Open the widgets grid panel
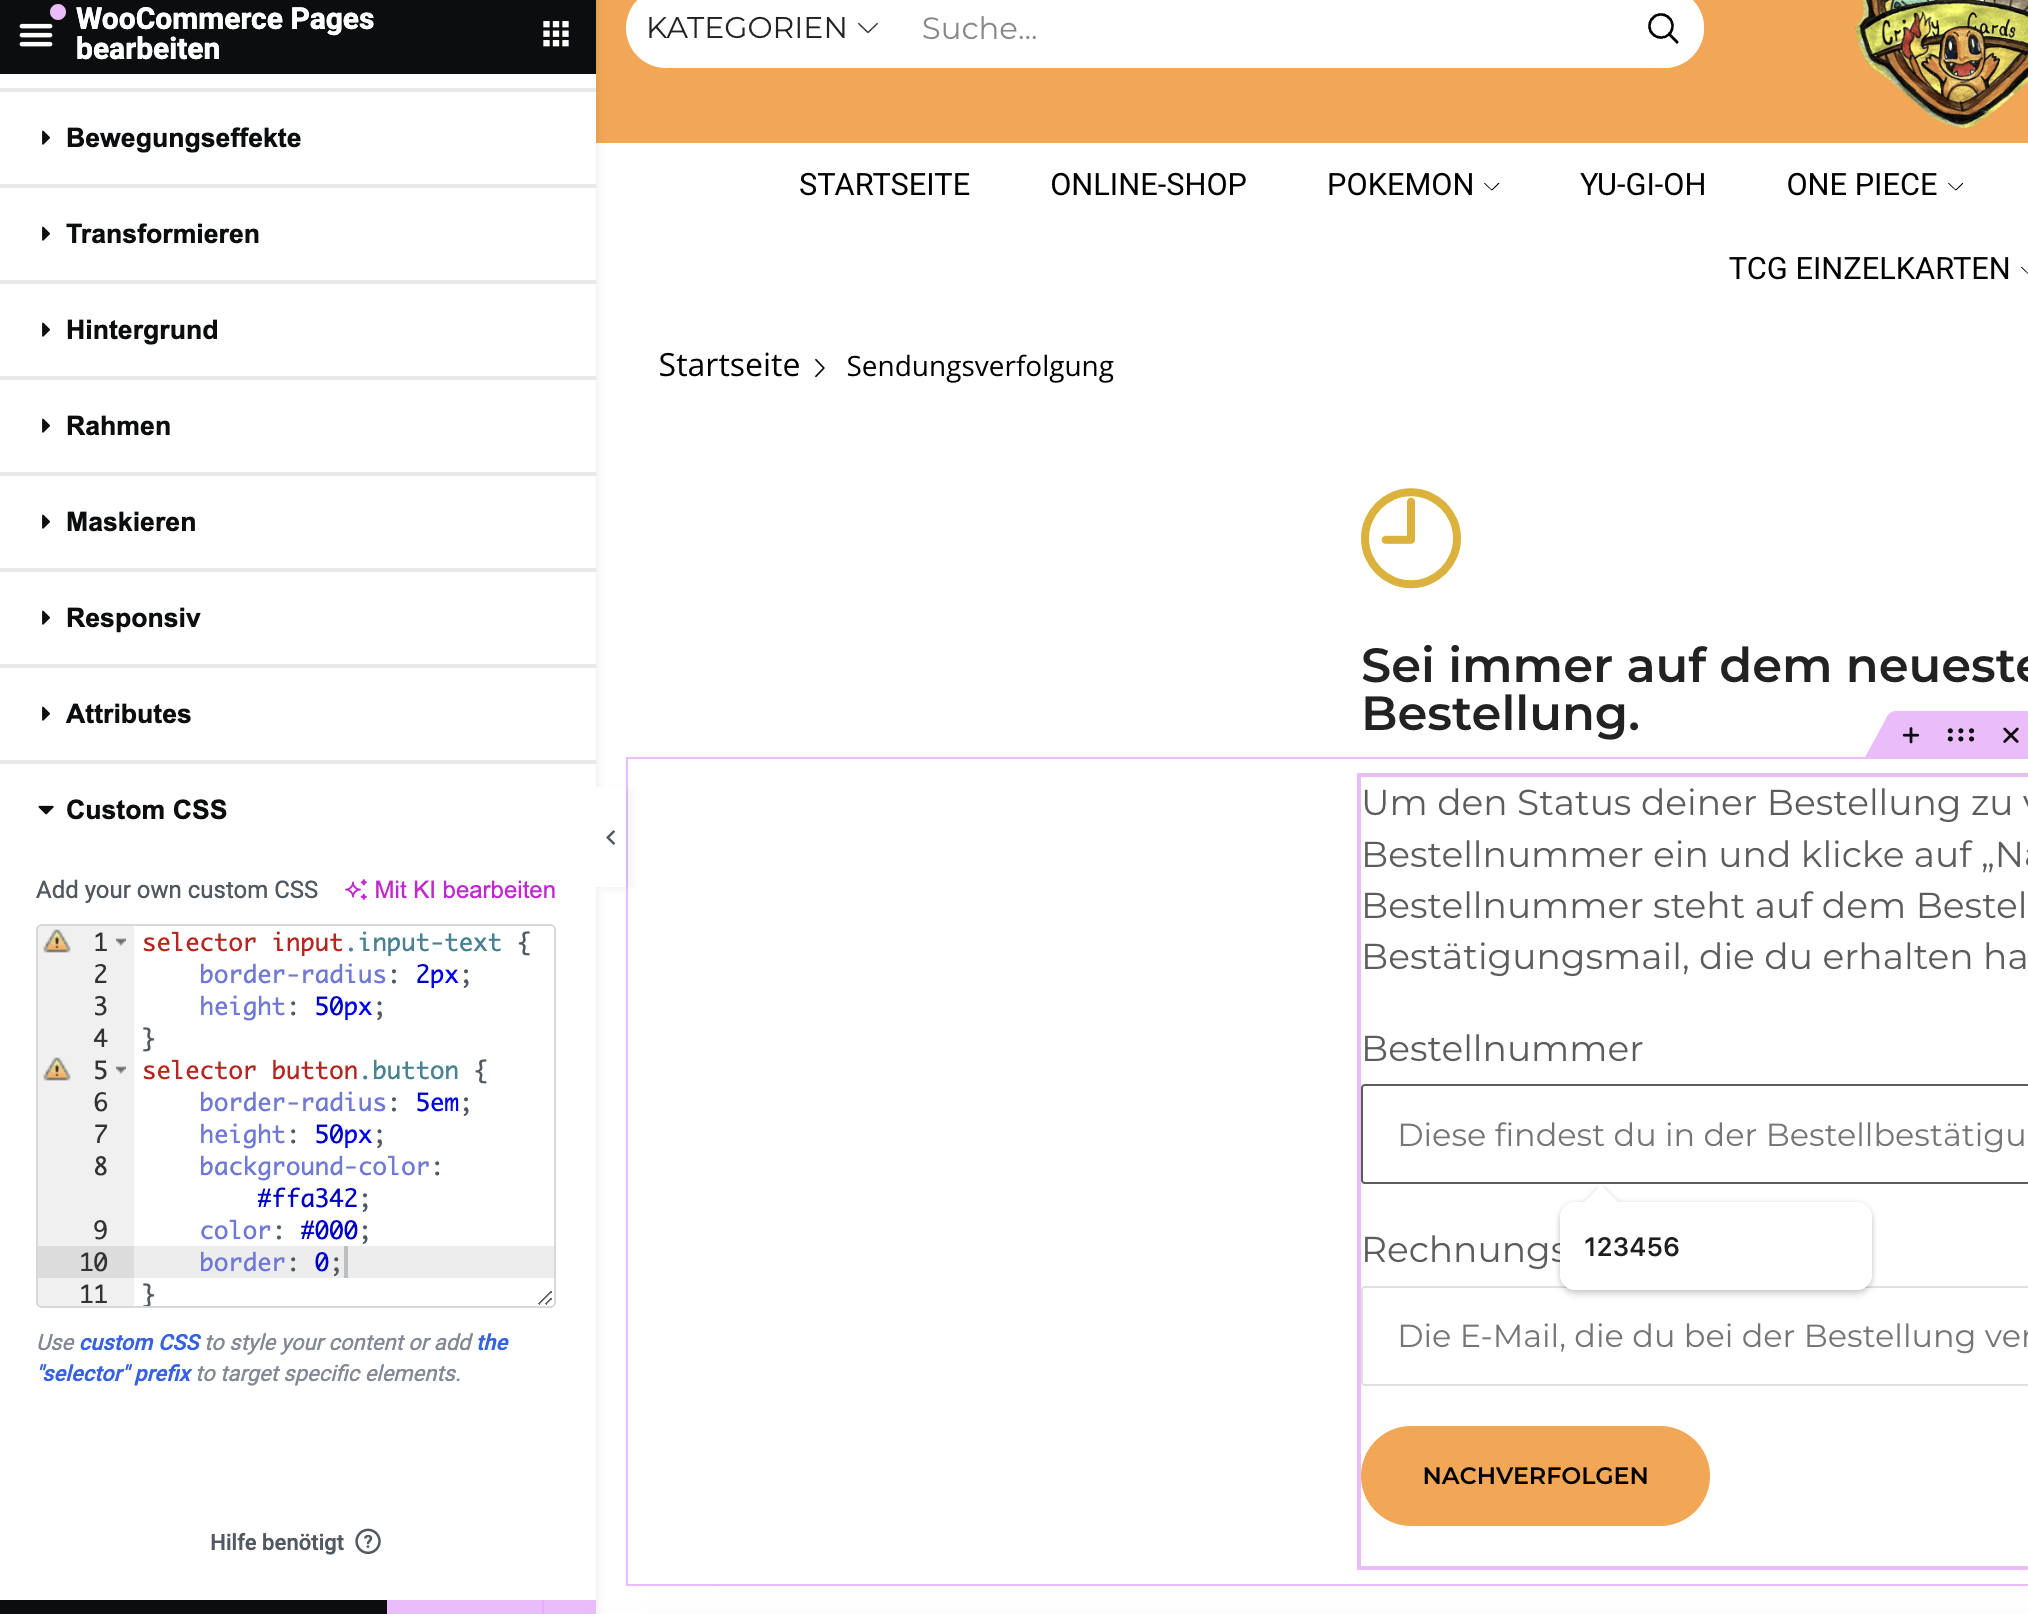Screen dimensions: 2028x1614 (x=556, y=35)
